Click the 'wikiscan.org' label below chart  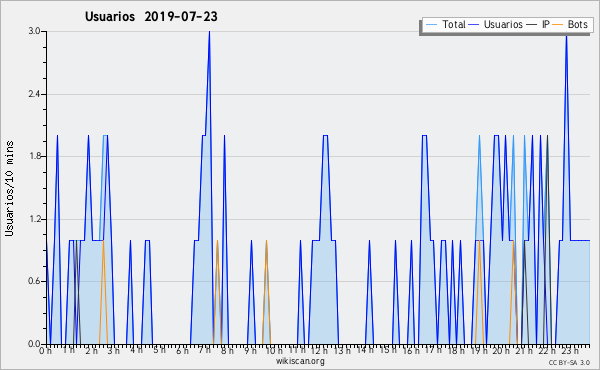coord(300,361)
